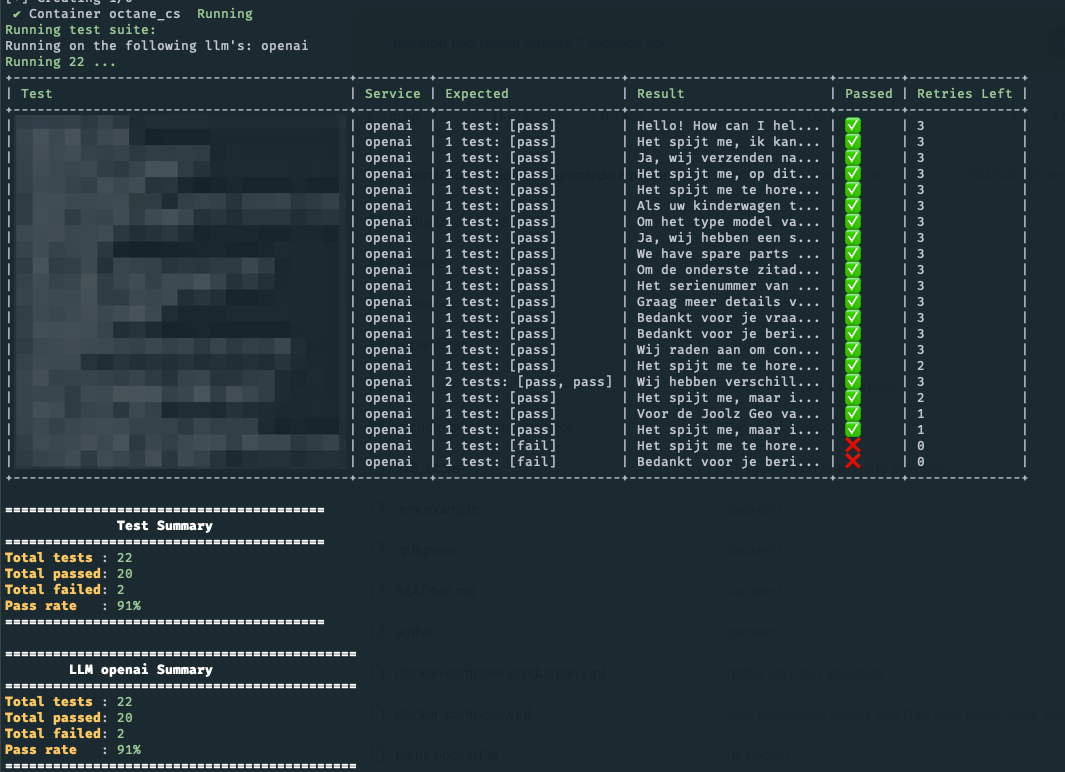1065x772 pixels.
Task: Click the "Result" column header
Action: 661,94
